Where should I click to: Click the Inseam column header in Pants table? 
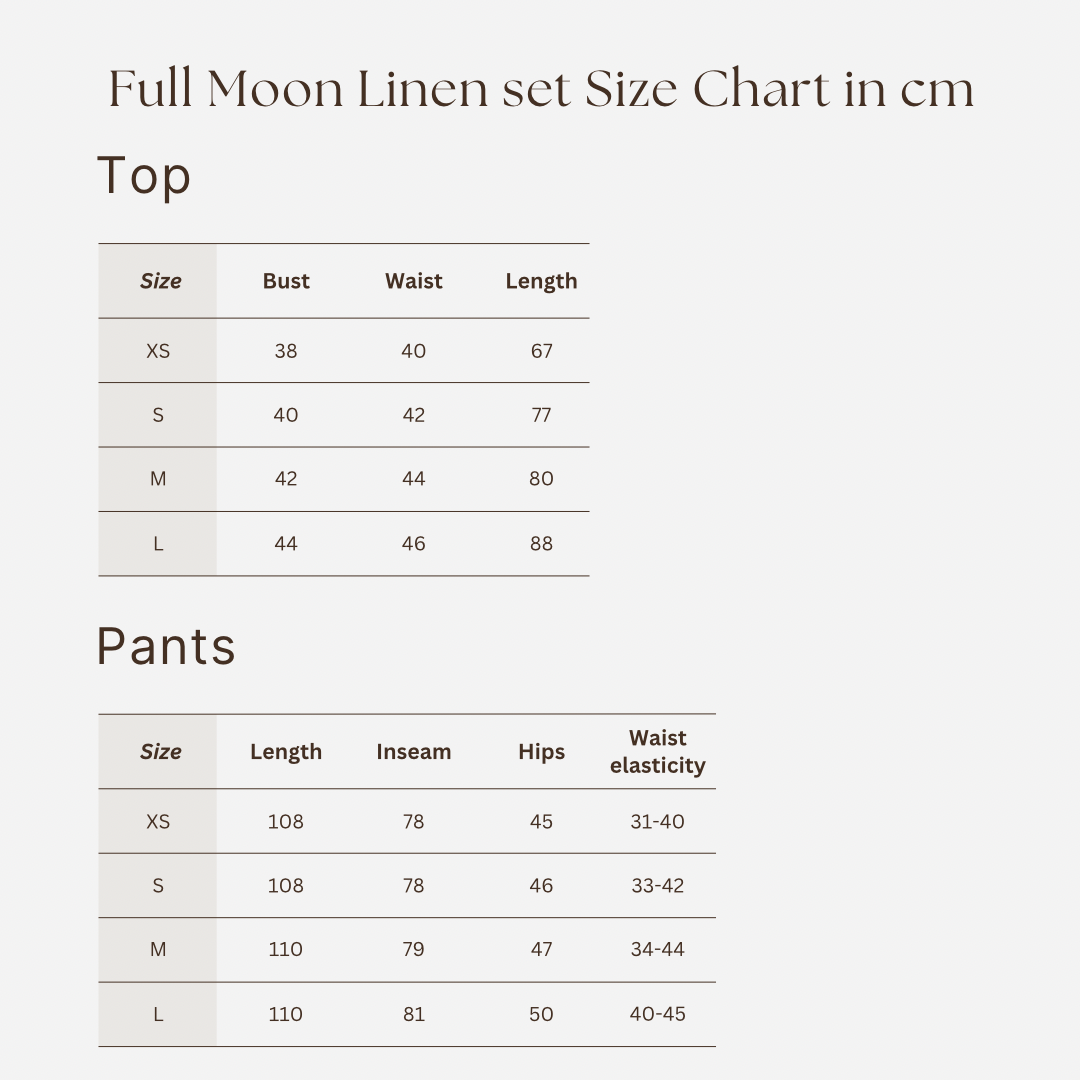[x=413, y=752]
